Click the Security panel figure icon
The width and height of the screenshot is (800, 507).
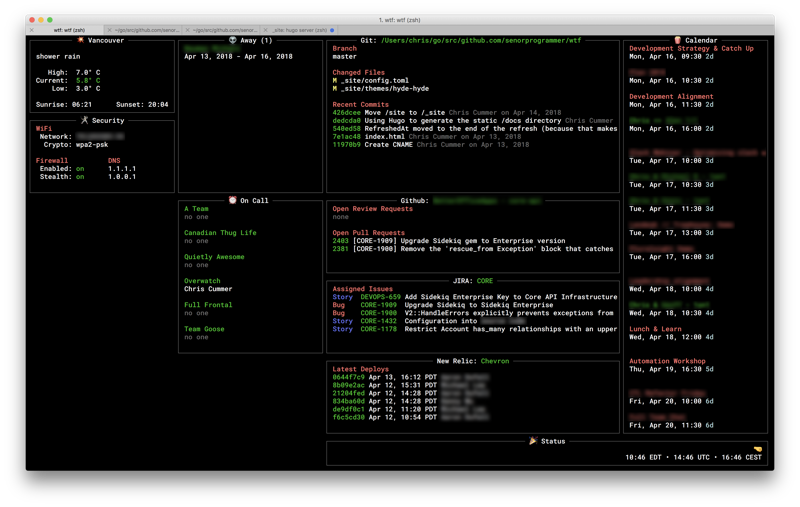click(84, 121)
